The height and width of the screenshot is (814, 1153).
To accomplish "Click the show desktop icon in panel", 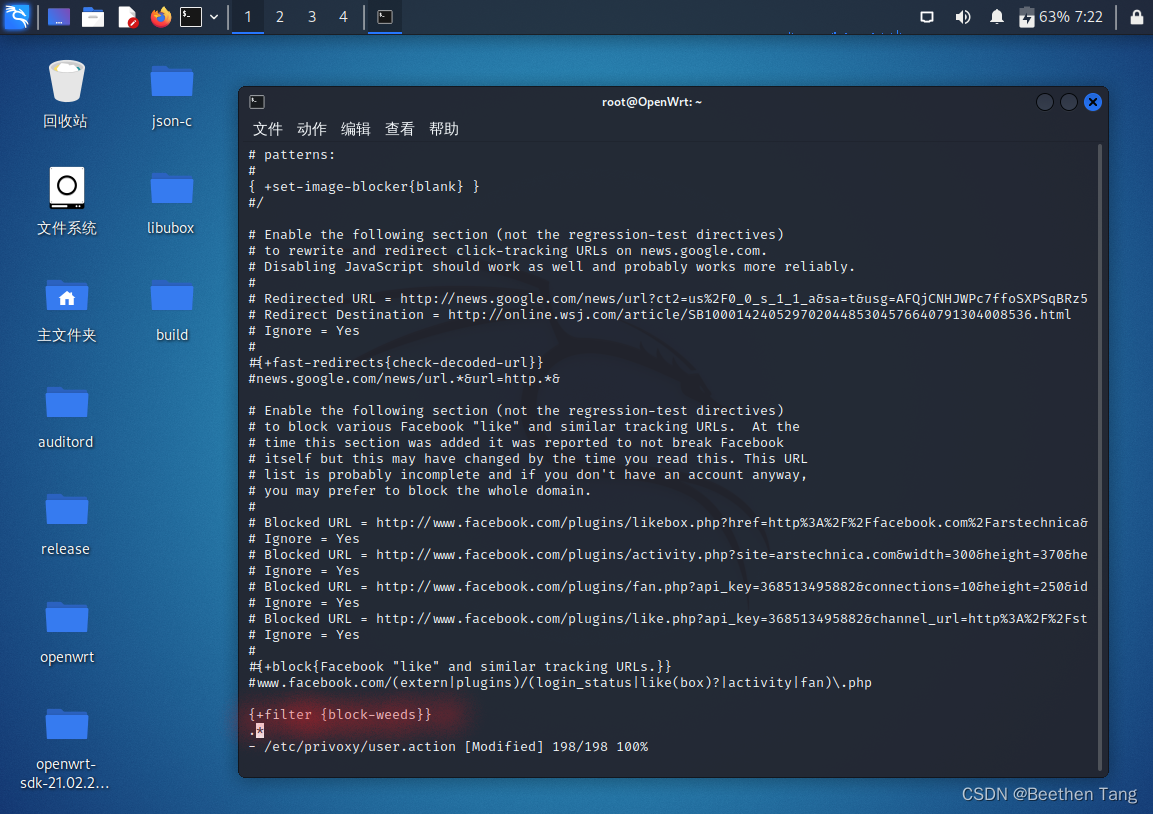I will click(x=59, y=16).
